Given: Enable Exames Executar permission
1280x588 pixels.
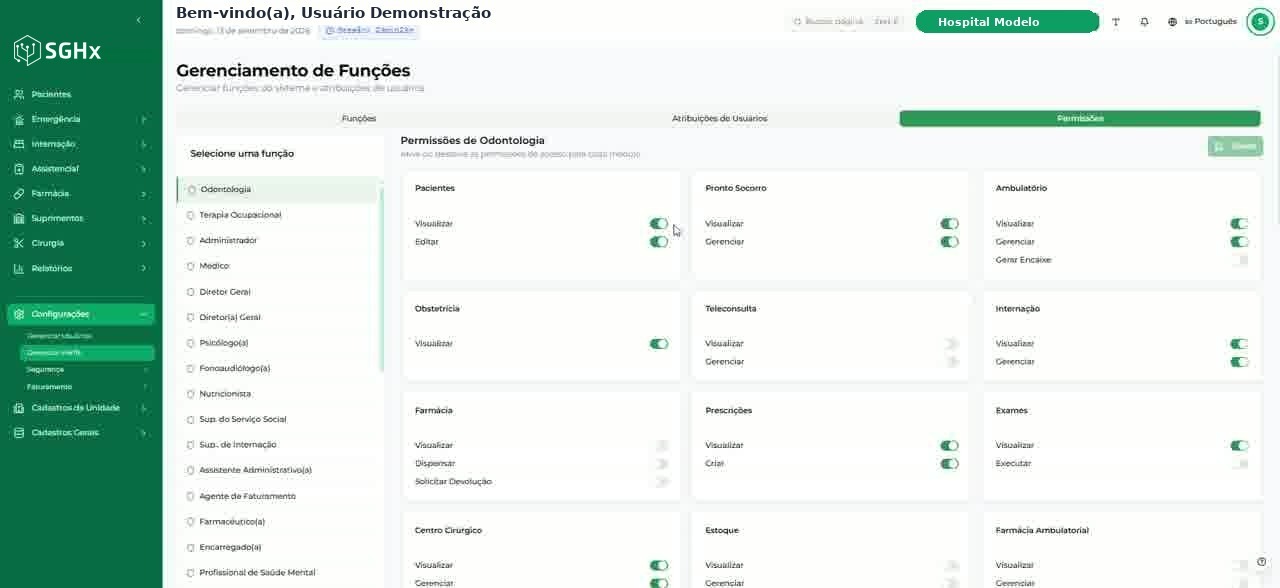Looking at the screenshot, I should coord(1240,464).
